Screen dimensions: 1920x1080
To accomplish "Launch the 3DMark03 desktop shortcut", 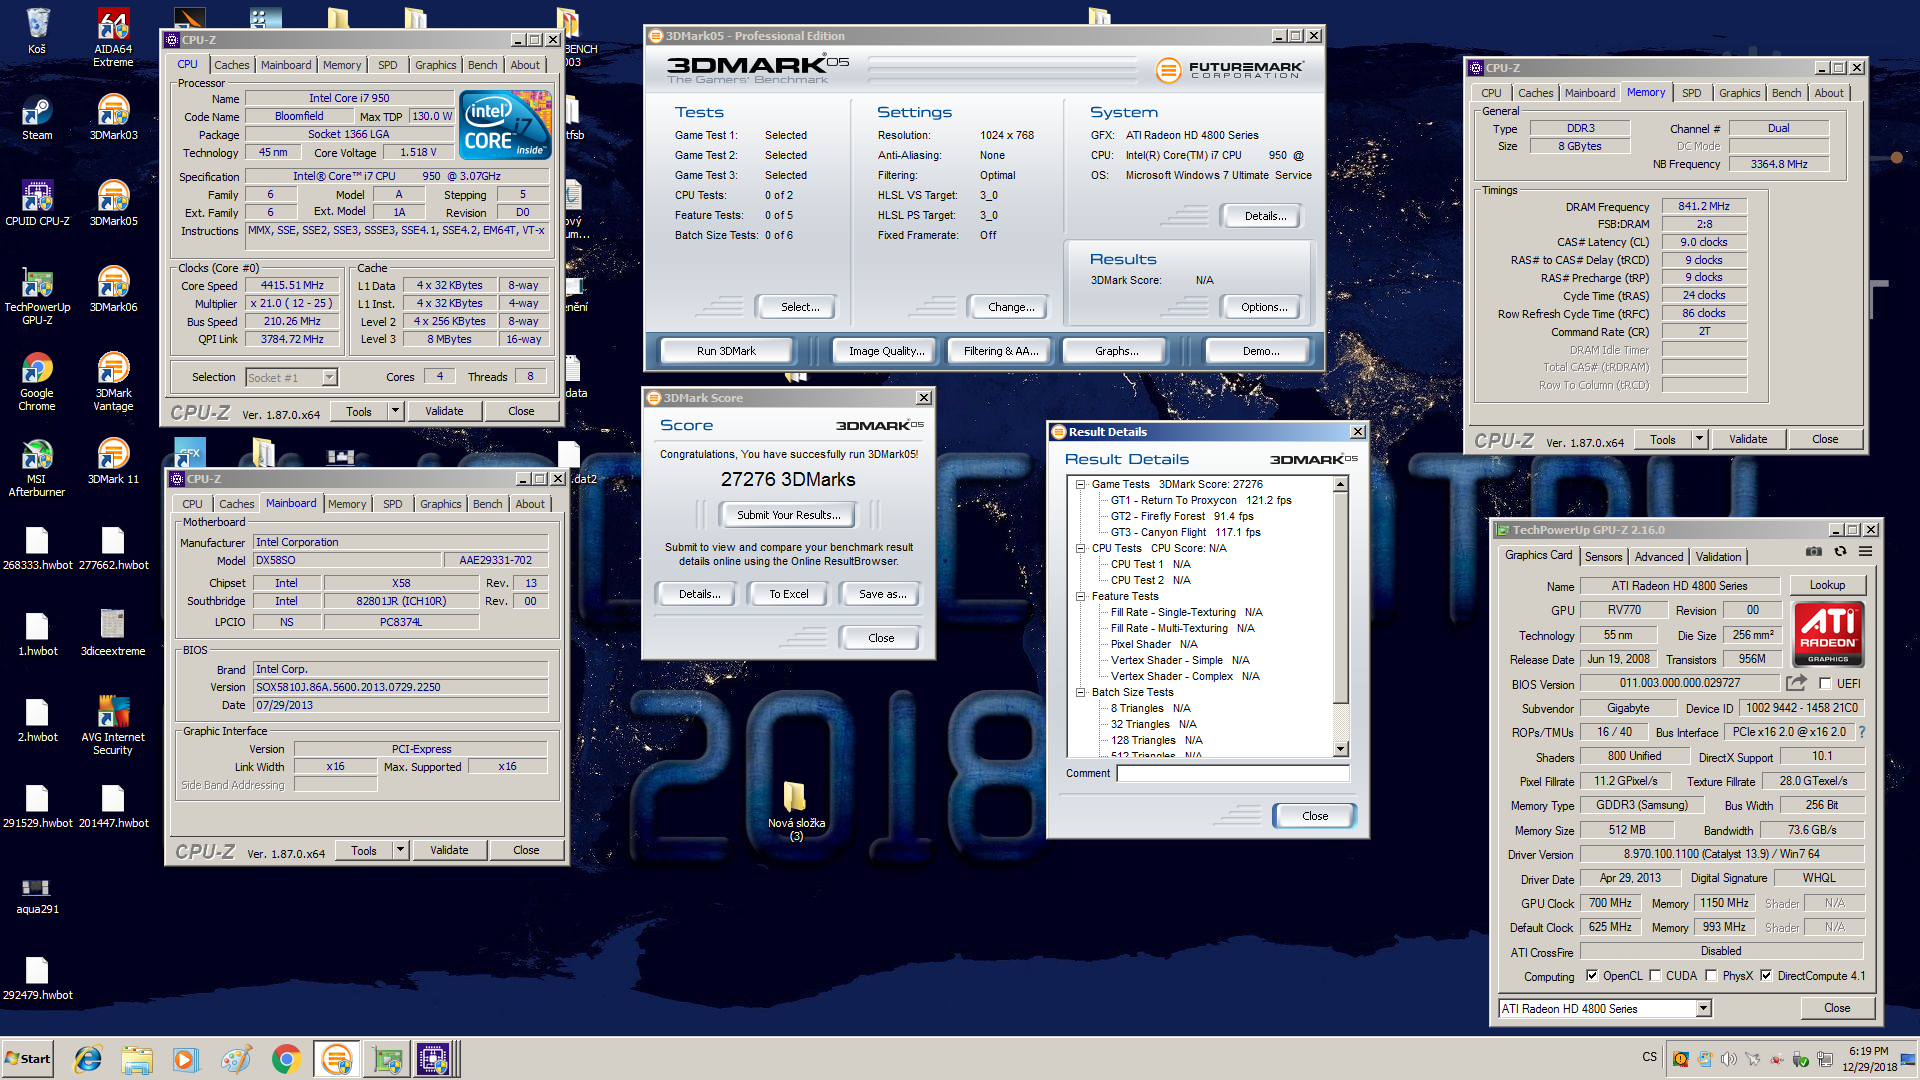I will click(x=113, y=118).
